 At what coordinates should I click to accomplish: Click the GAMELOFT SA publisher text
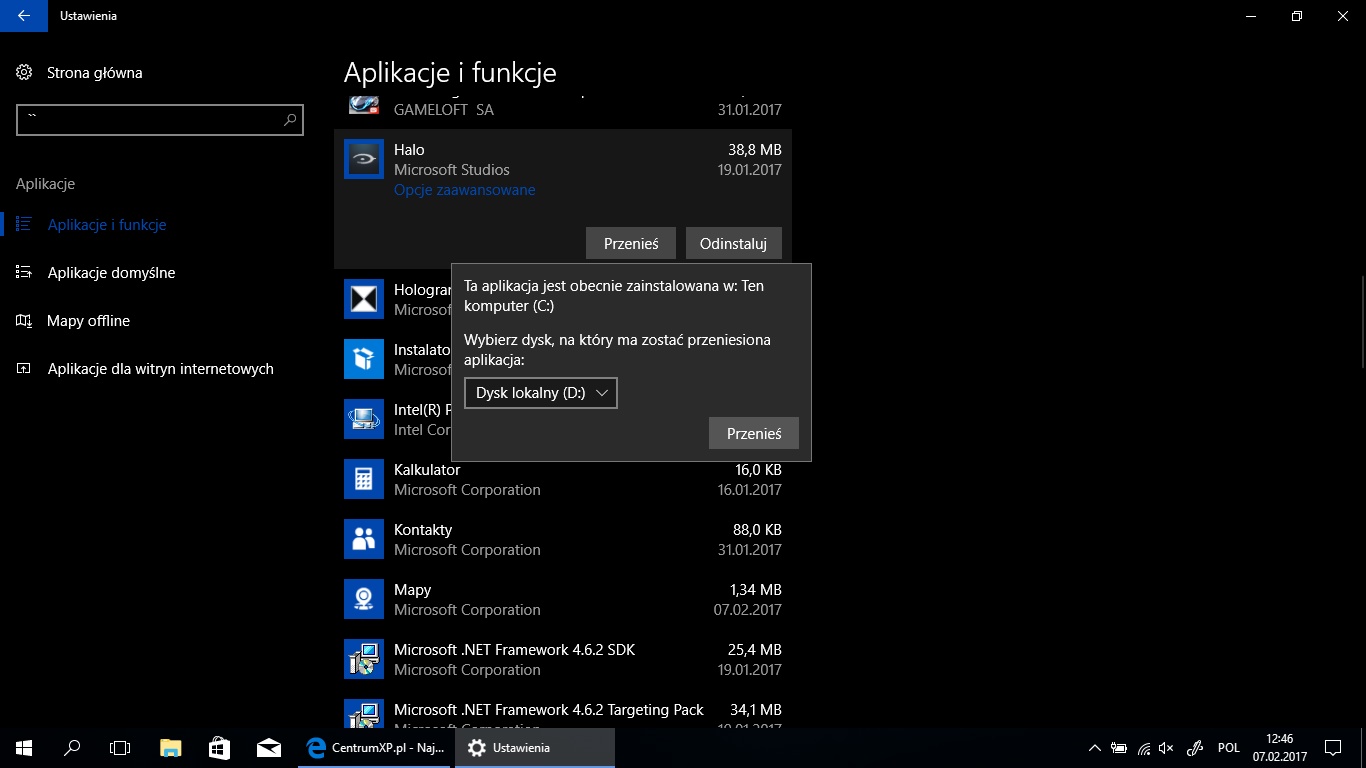444,110
